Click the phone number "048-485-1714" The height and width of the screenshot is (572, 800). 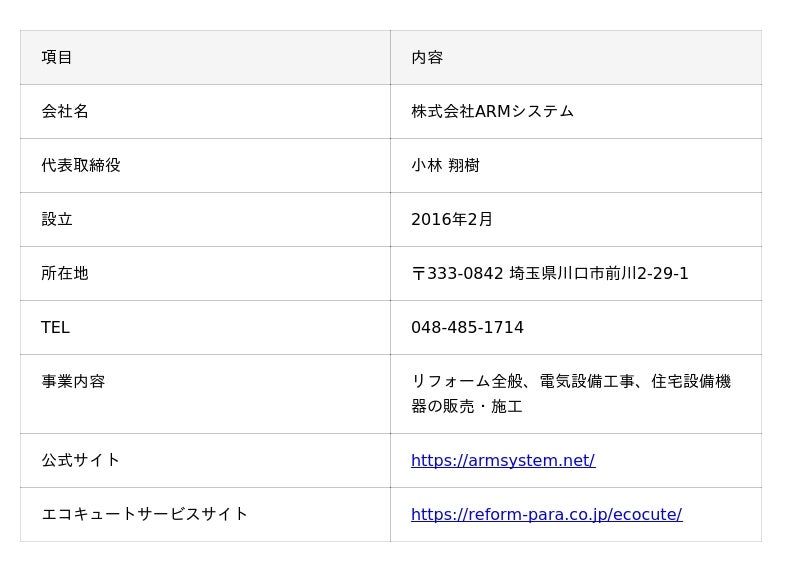467,327
